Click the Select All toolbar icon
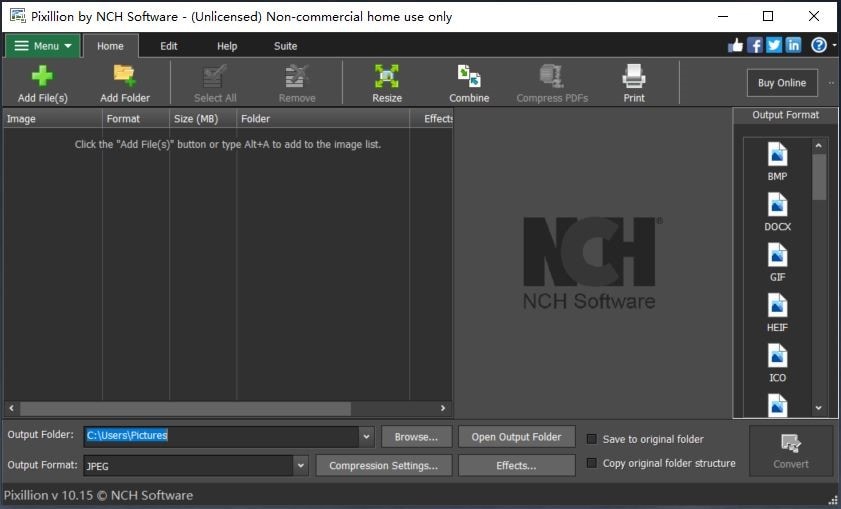 click(x=215, y=76)
